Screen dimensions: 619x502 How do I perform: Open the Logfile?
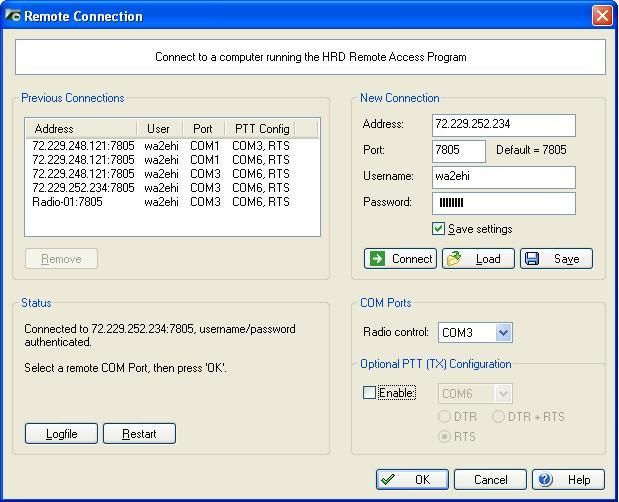pos(61,434)
